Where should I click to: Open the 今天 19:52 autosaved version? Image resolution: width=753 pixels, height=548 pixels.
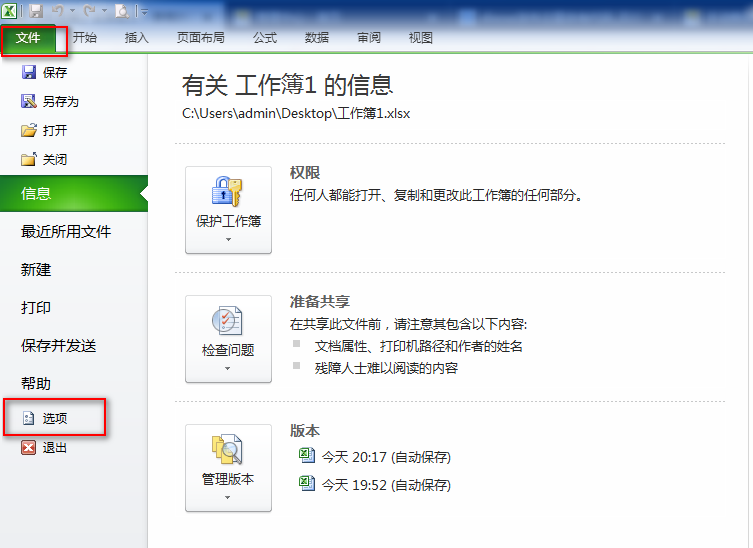point(375,484)
